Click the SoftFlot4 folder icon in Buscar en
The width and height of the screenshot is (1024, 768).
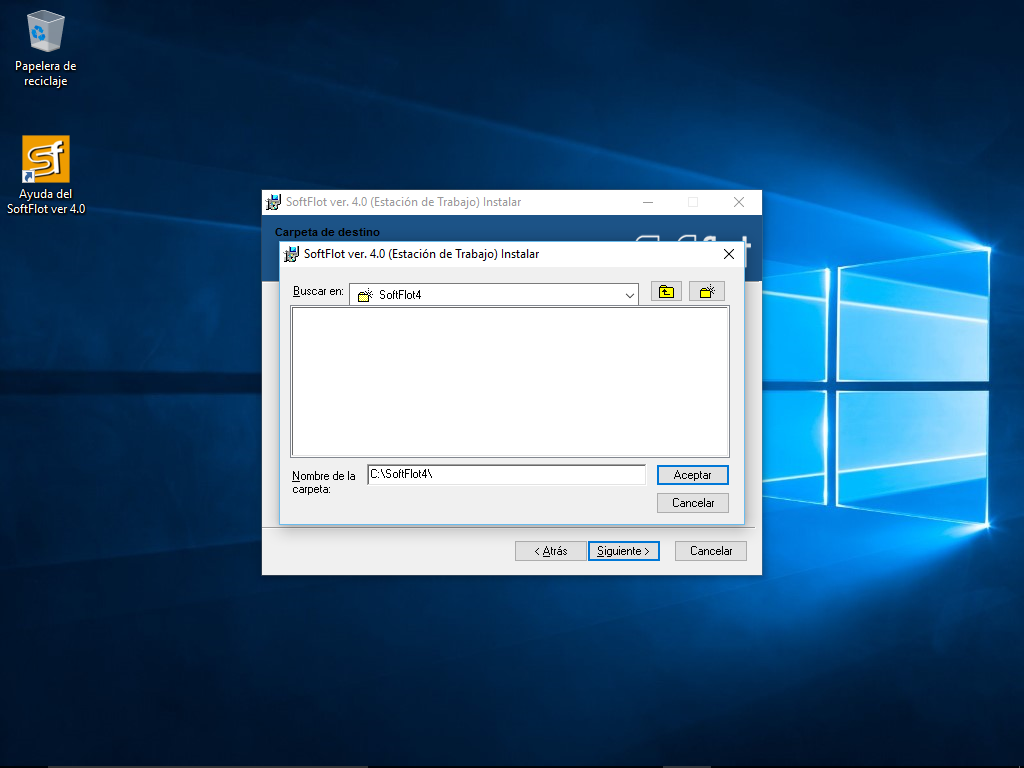365,295
